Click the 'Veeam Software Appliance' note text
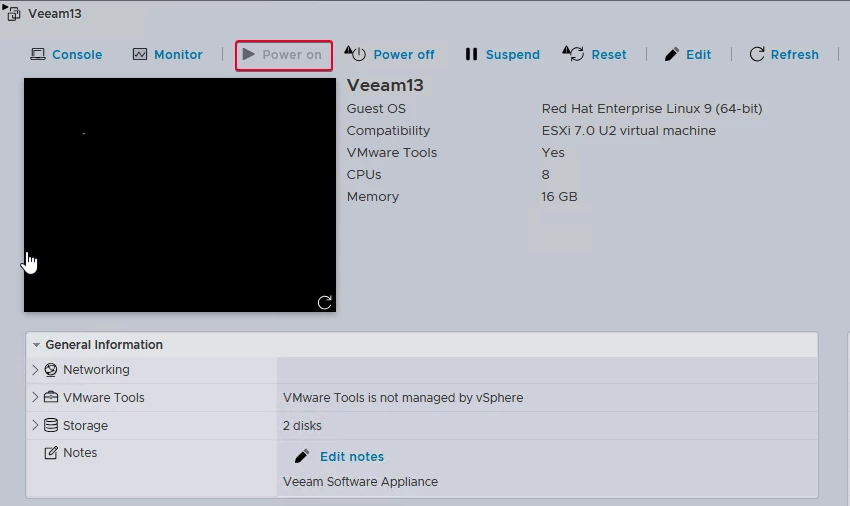The width and height of the screenshot is (850, 506). pyautogui.click(x=360, y=482)
